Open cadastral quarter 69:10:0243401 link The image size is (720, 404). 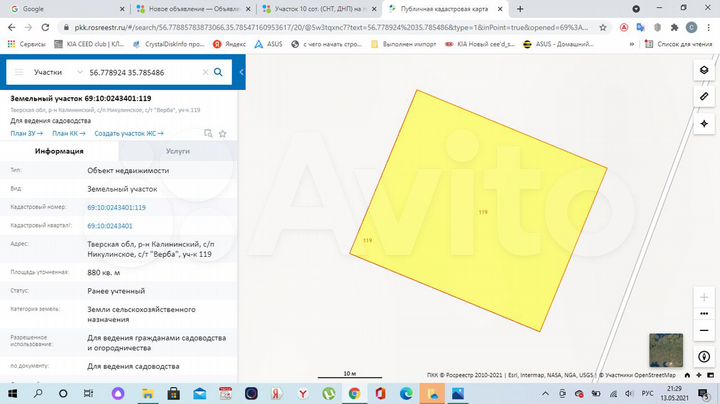(116, 226)
